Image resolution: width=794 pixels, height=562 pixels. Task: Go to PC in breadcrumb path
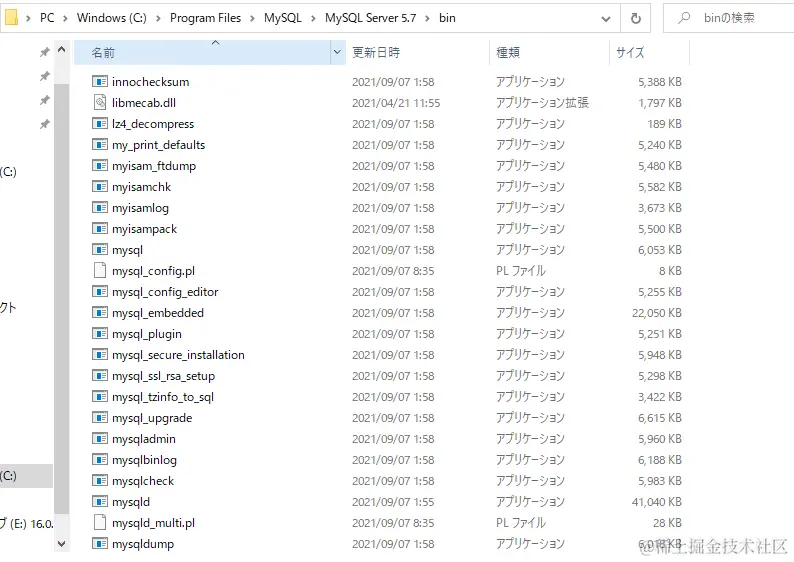[47, 18]
